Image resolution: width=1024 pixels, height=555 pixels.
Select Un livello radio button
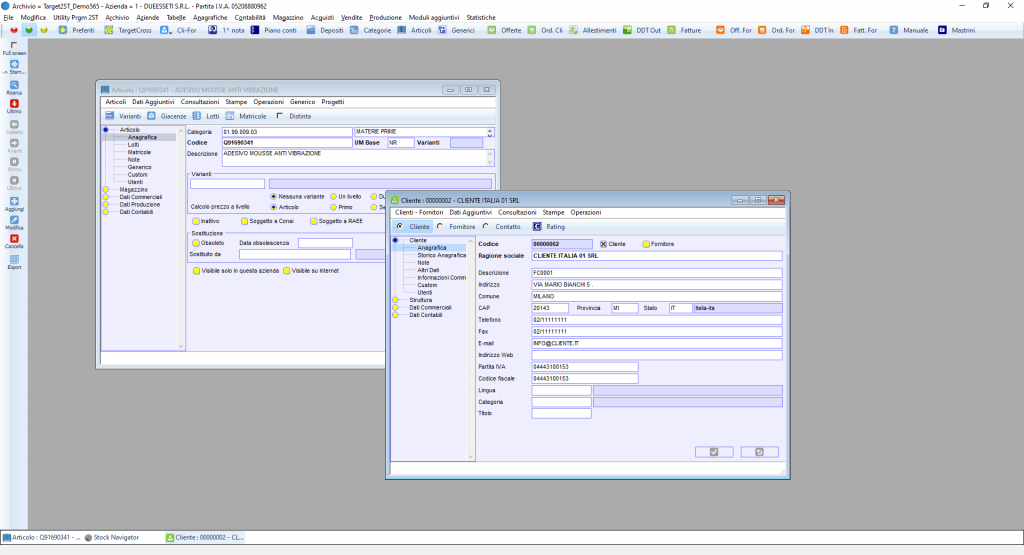(x=333, y=197)
